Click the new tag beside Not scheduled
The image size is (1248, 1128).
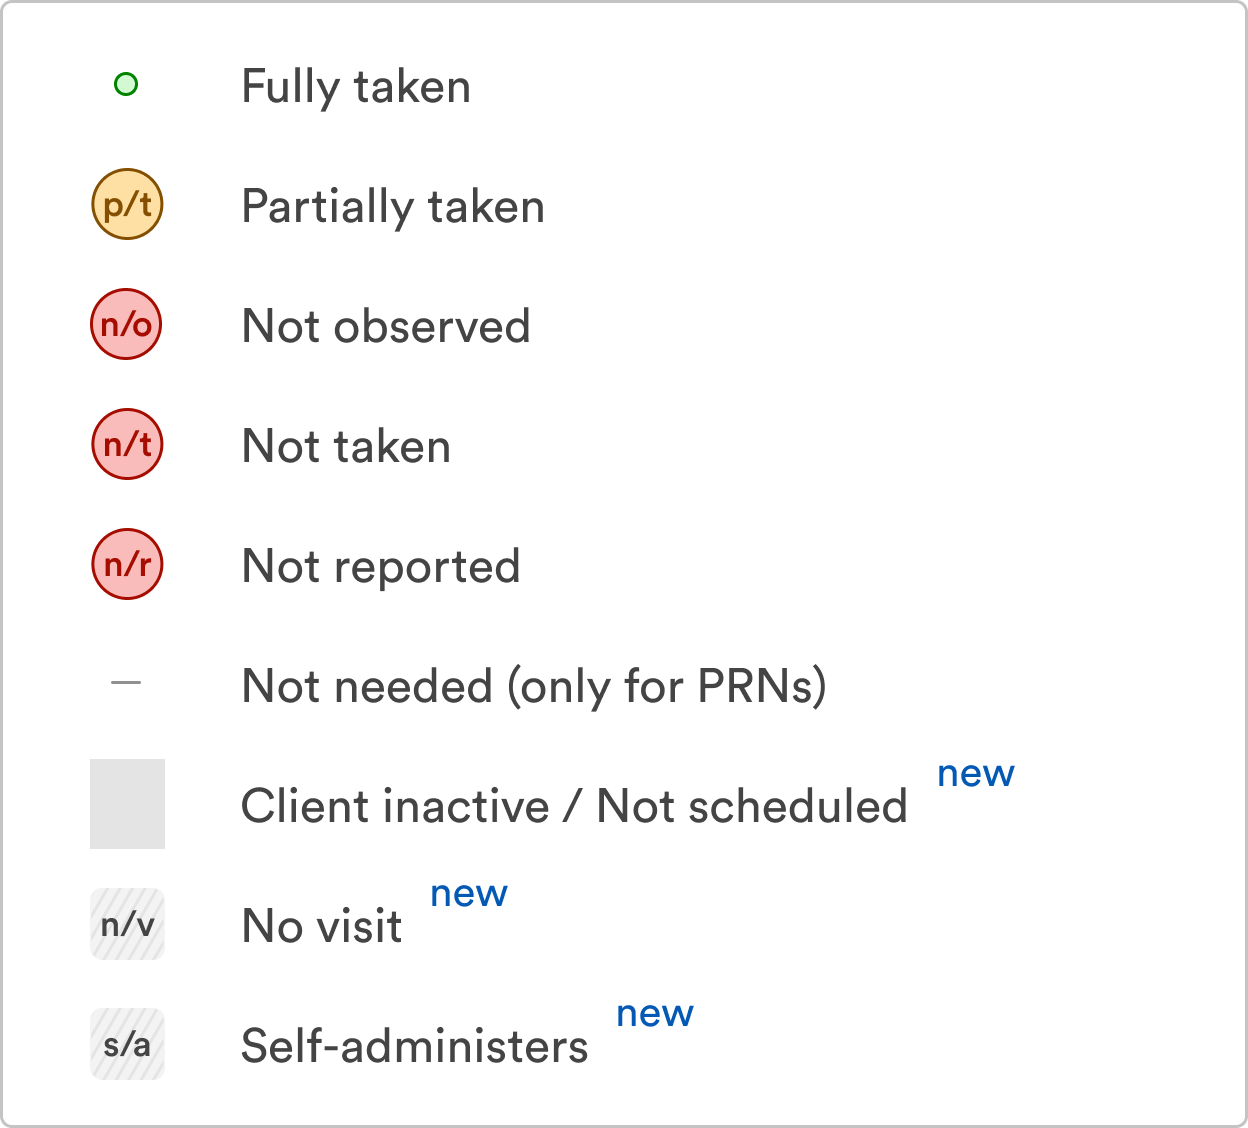(x=976, y=774)
